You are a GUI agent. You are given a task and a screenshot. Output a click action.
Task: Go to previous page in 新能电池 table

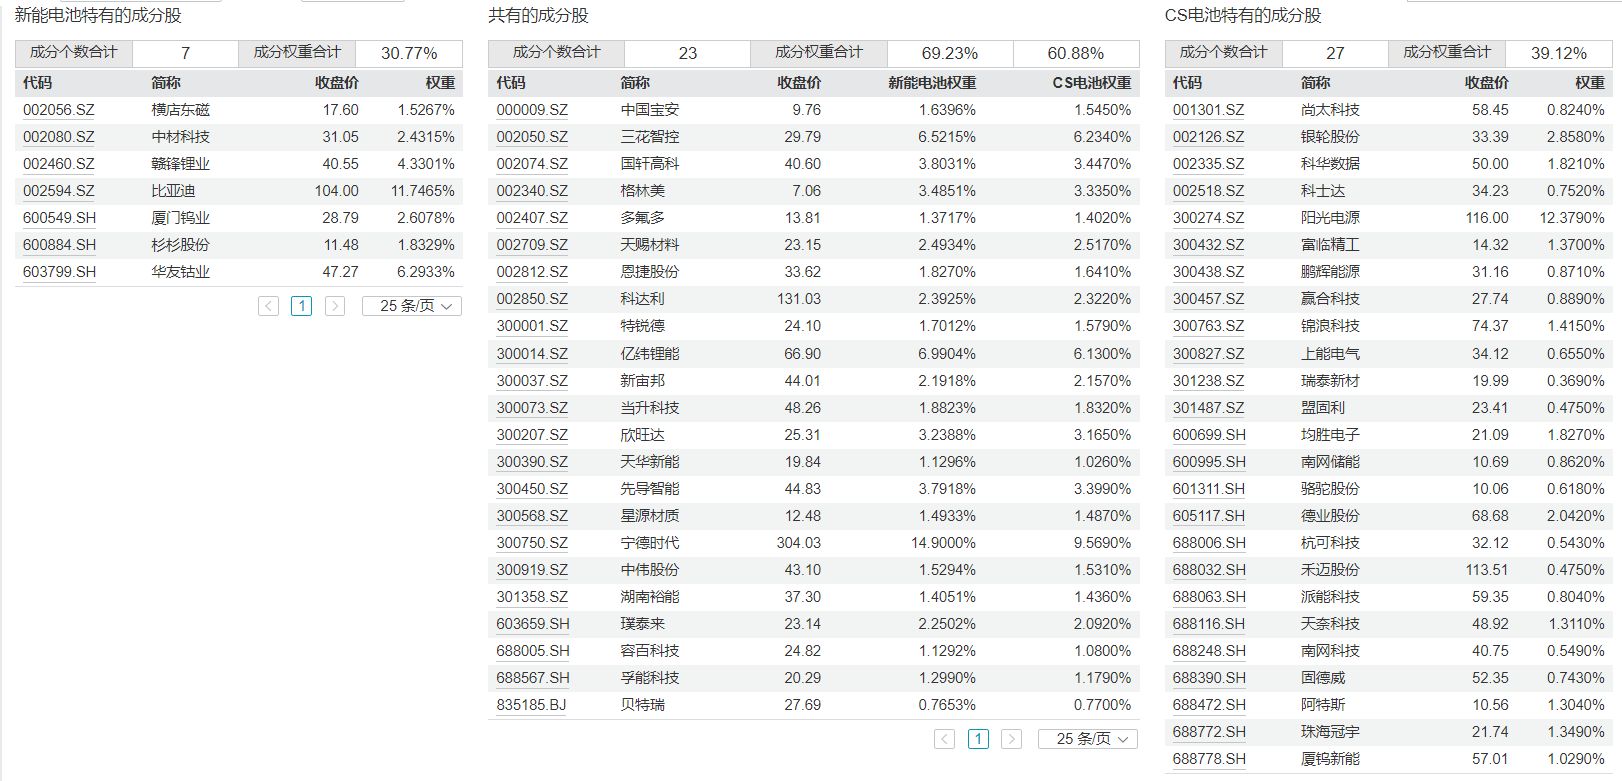pyautogui.click(x=268, y=306)
